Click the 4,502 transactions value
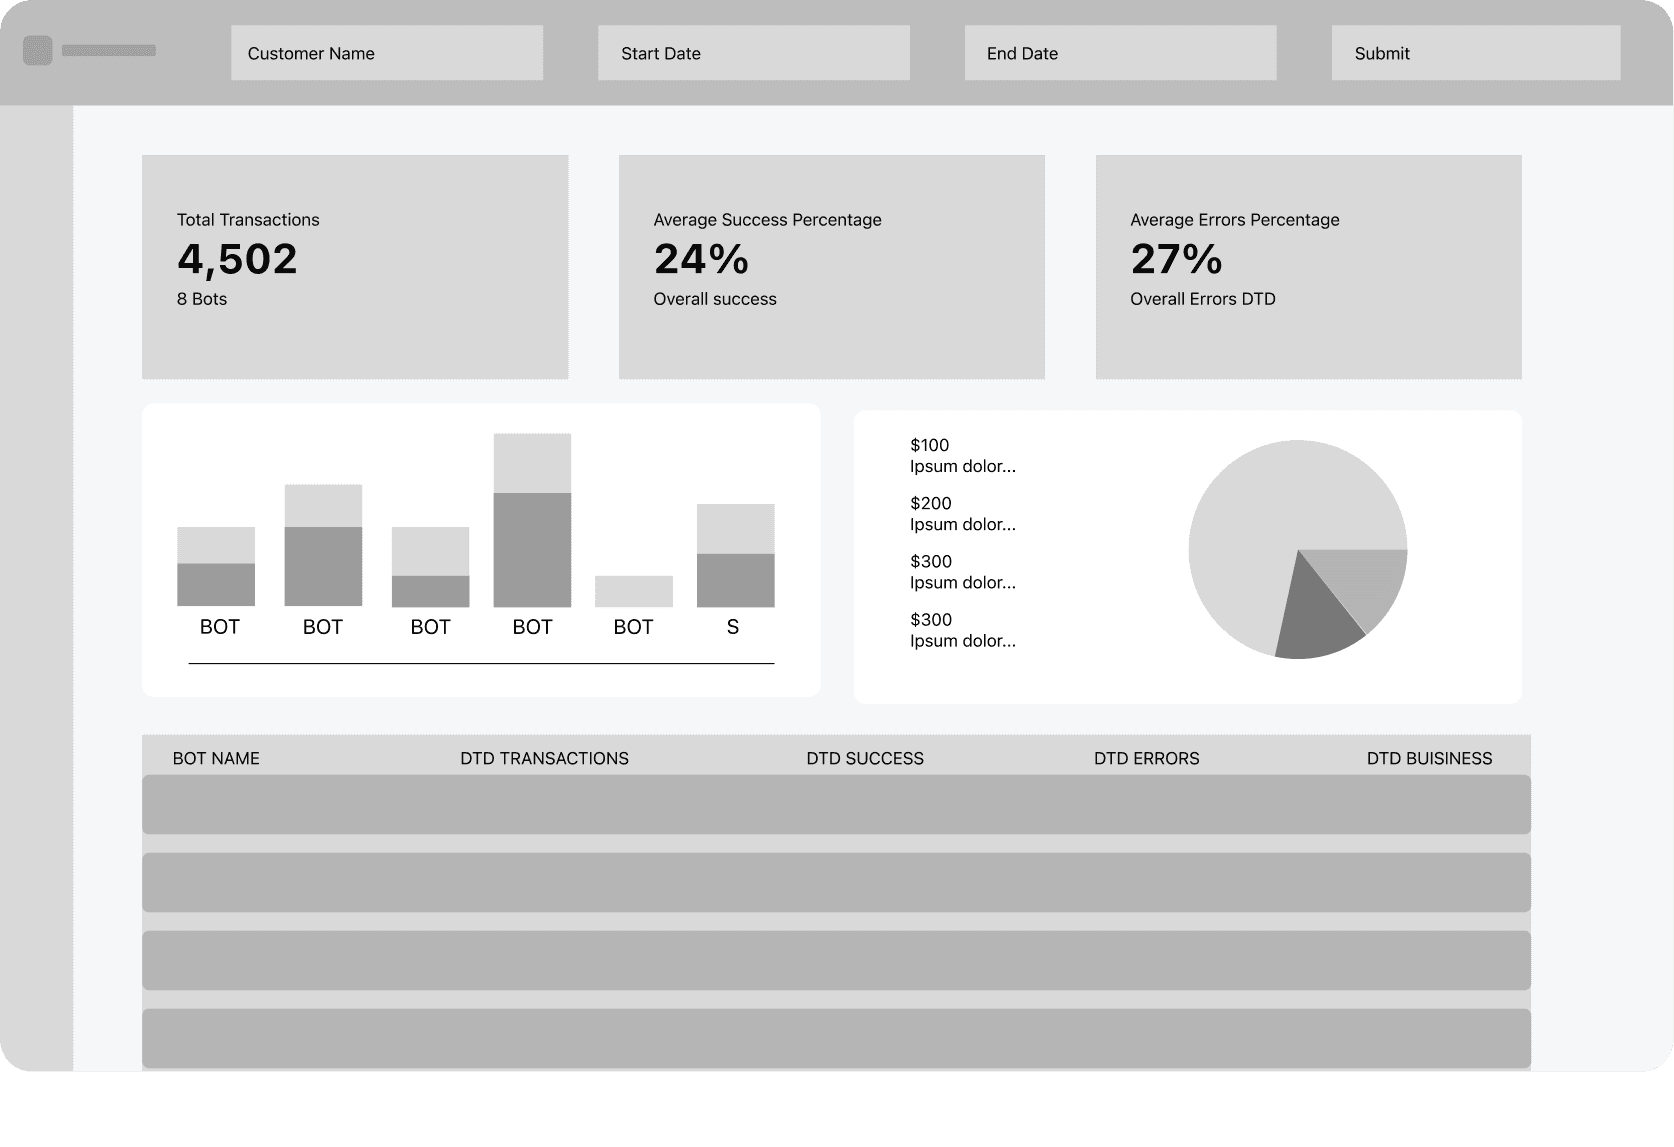The width and height of the screenshot is (1674, 1147). [x=238, y=260]
